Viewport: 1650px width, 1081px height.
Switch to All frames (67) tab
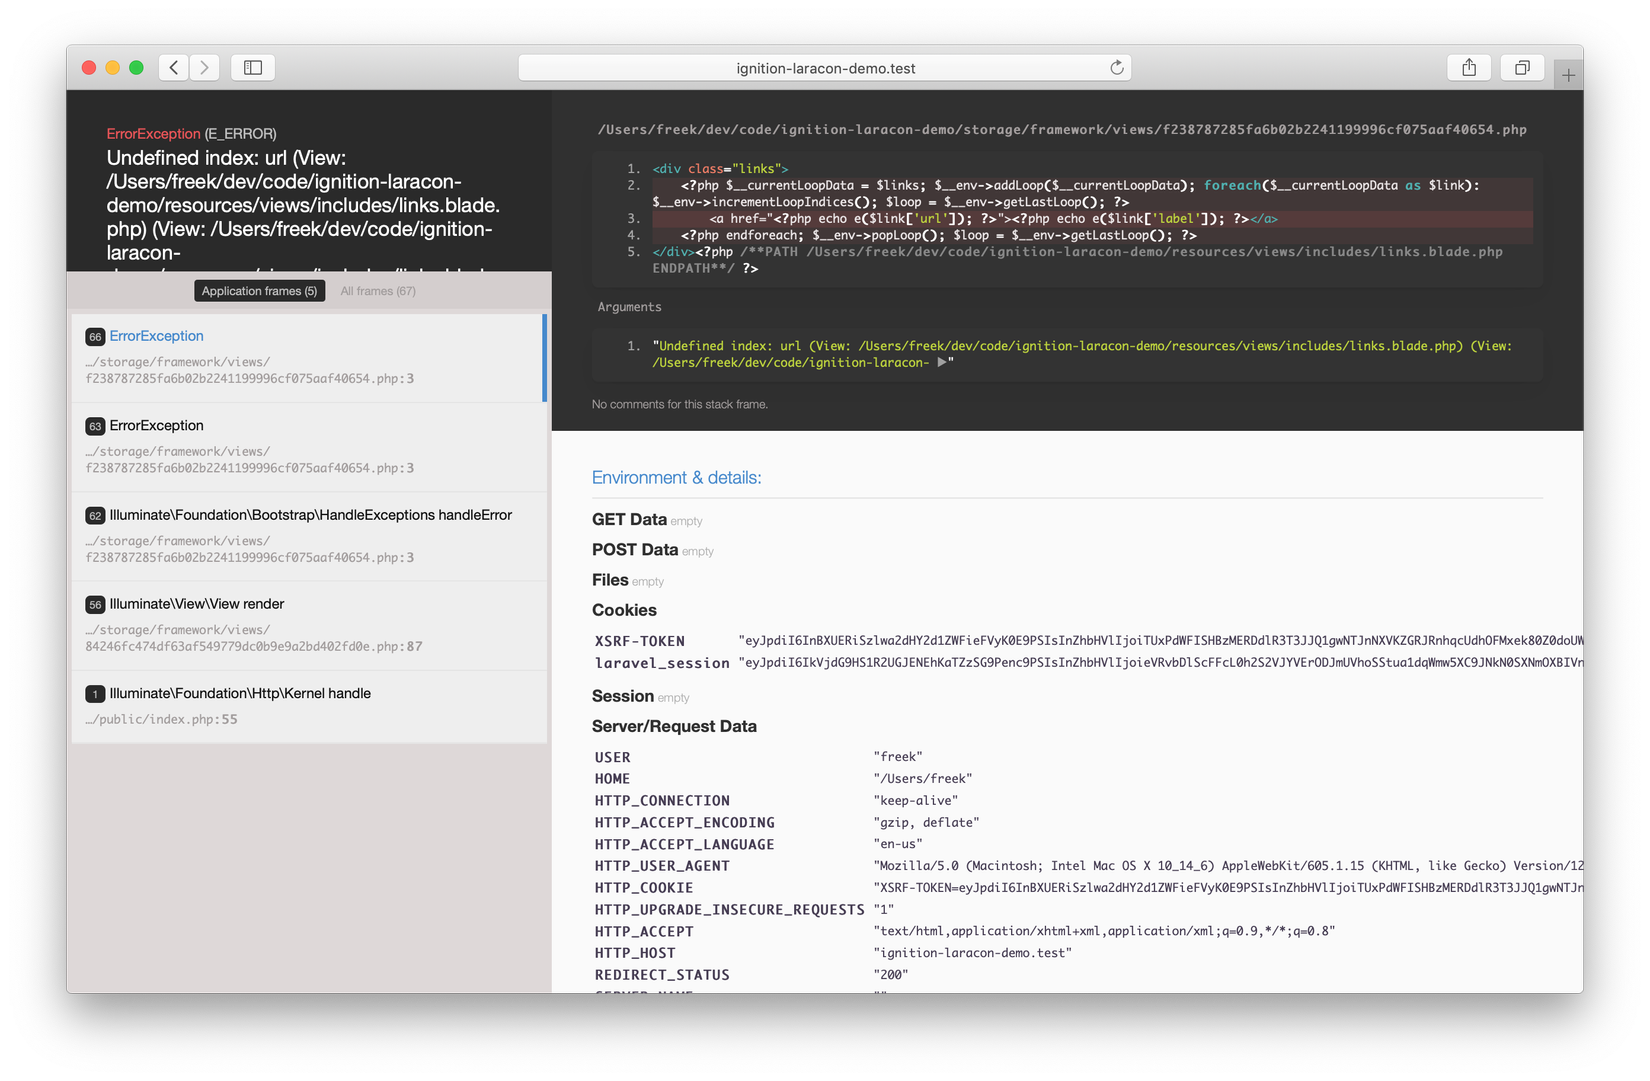378,291
